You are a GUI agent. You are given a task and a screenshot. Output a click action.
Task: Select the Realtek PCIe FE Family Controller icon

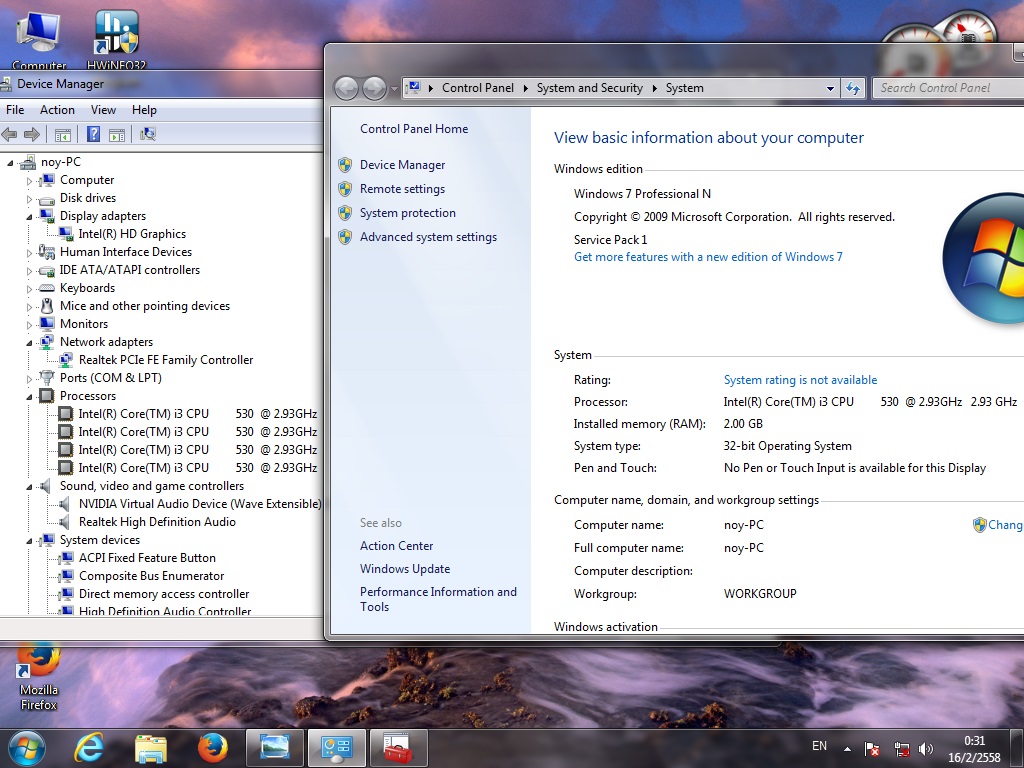[x=66, y=360]
